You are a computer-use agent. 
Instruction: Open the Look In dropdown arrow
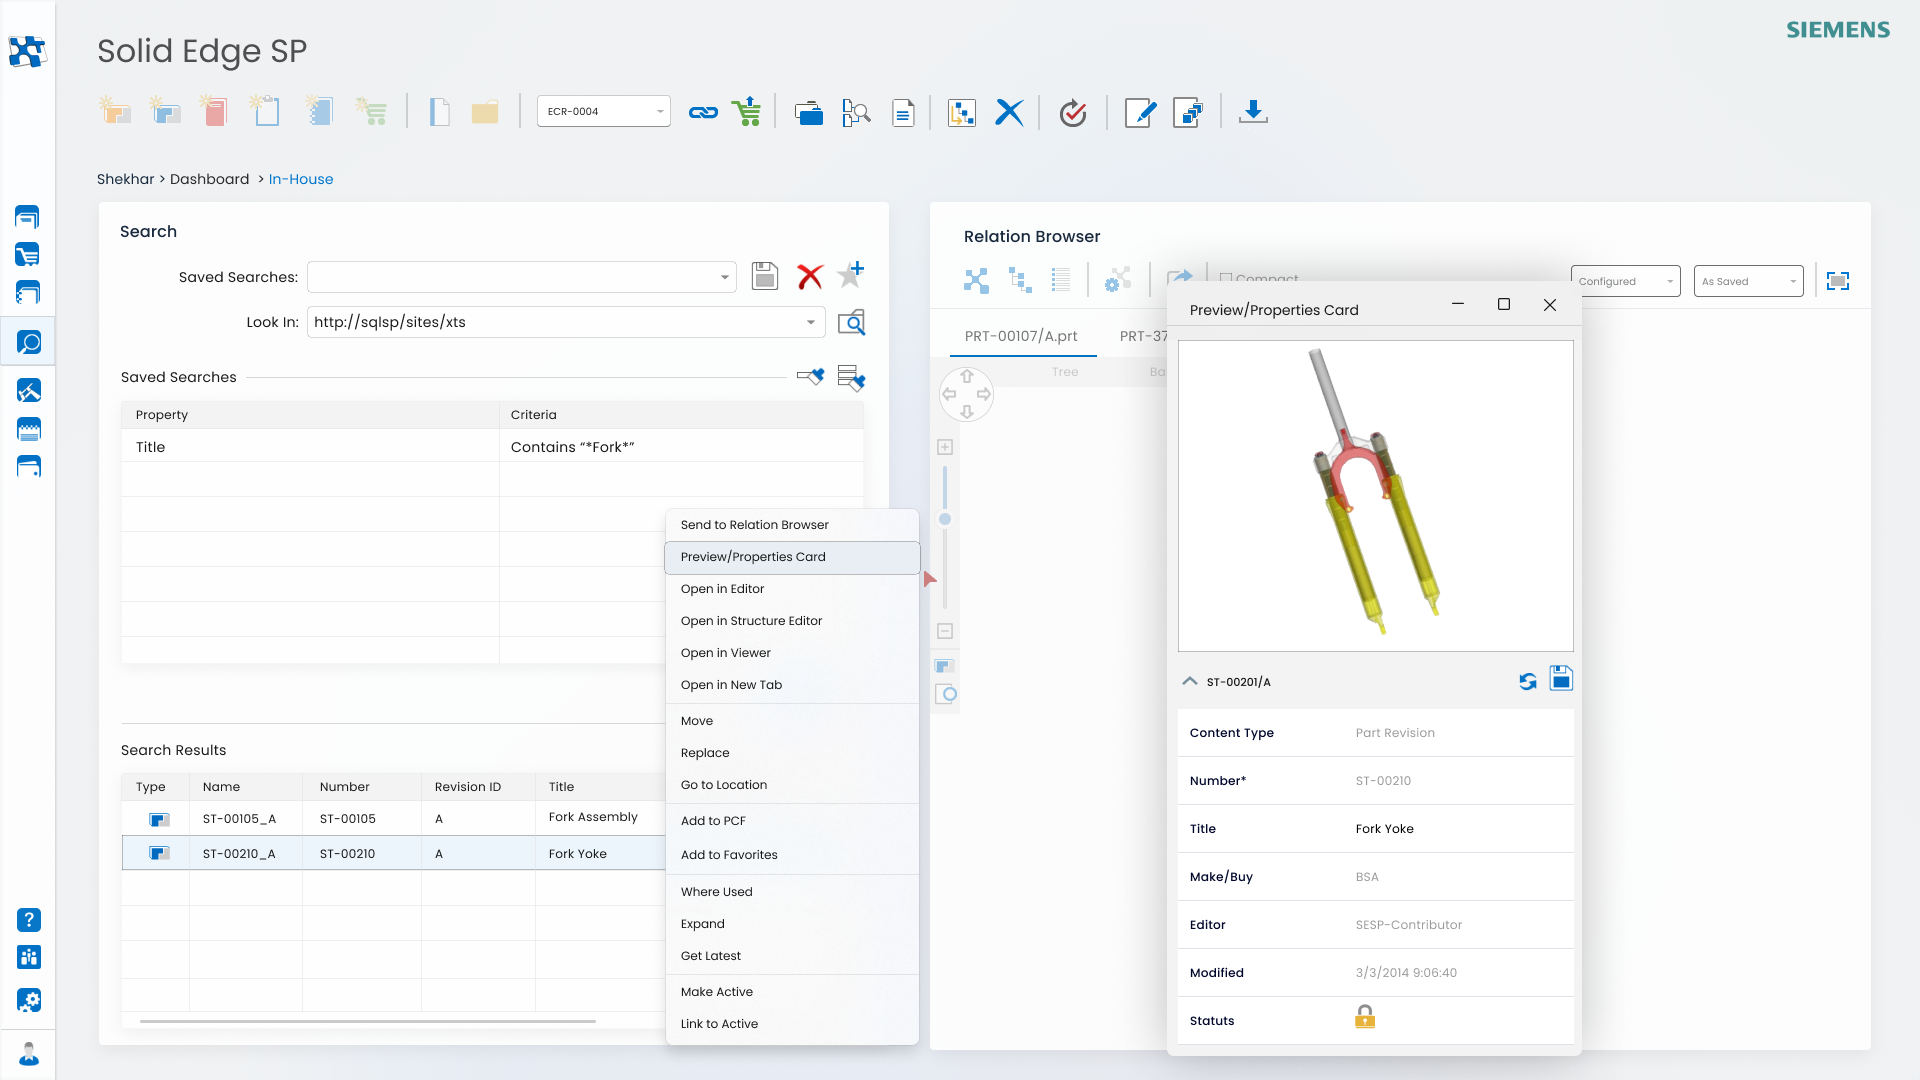point(810,322)
